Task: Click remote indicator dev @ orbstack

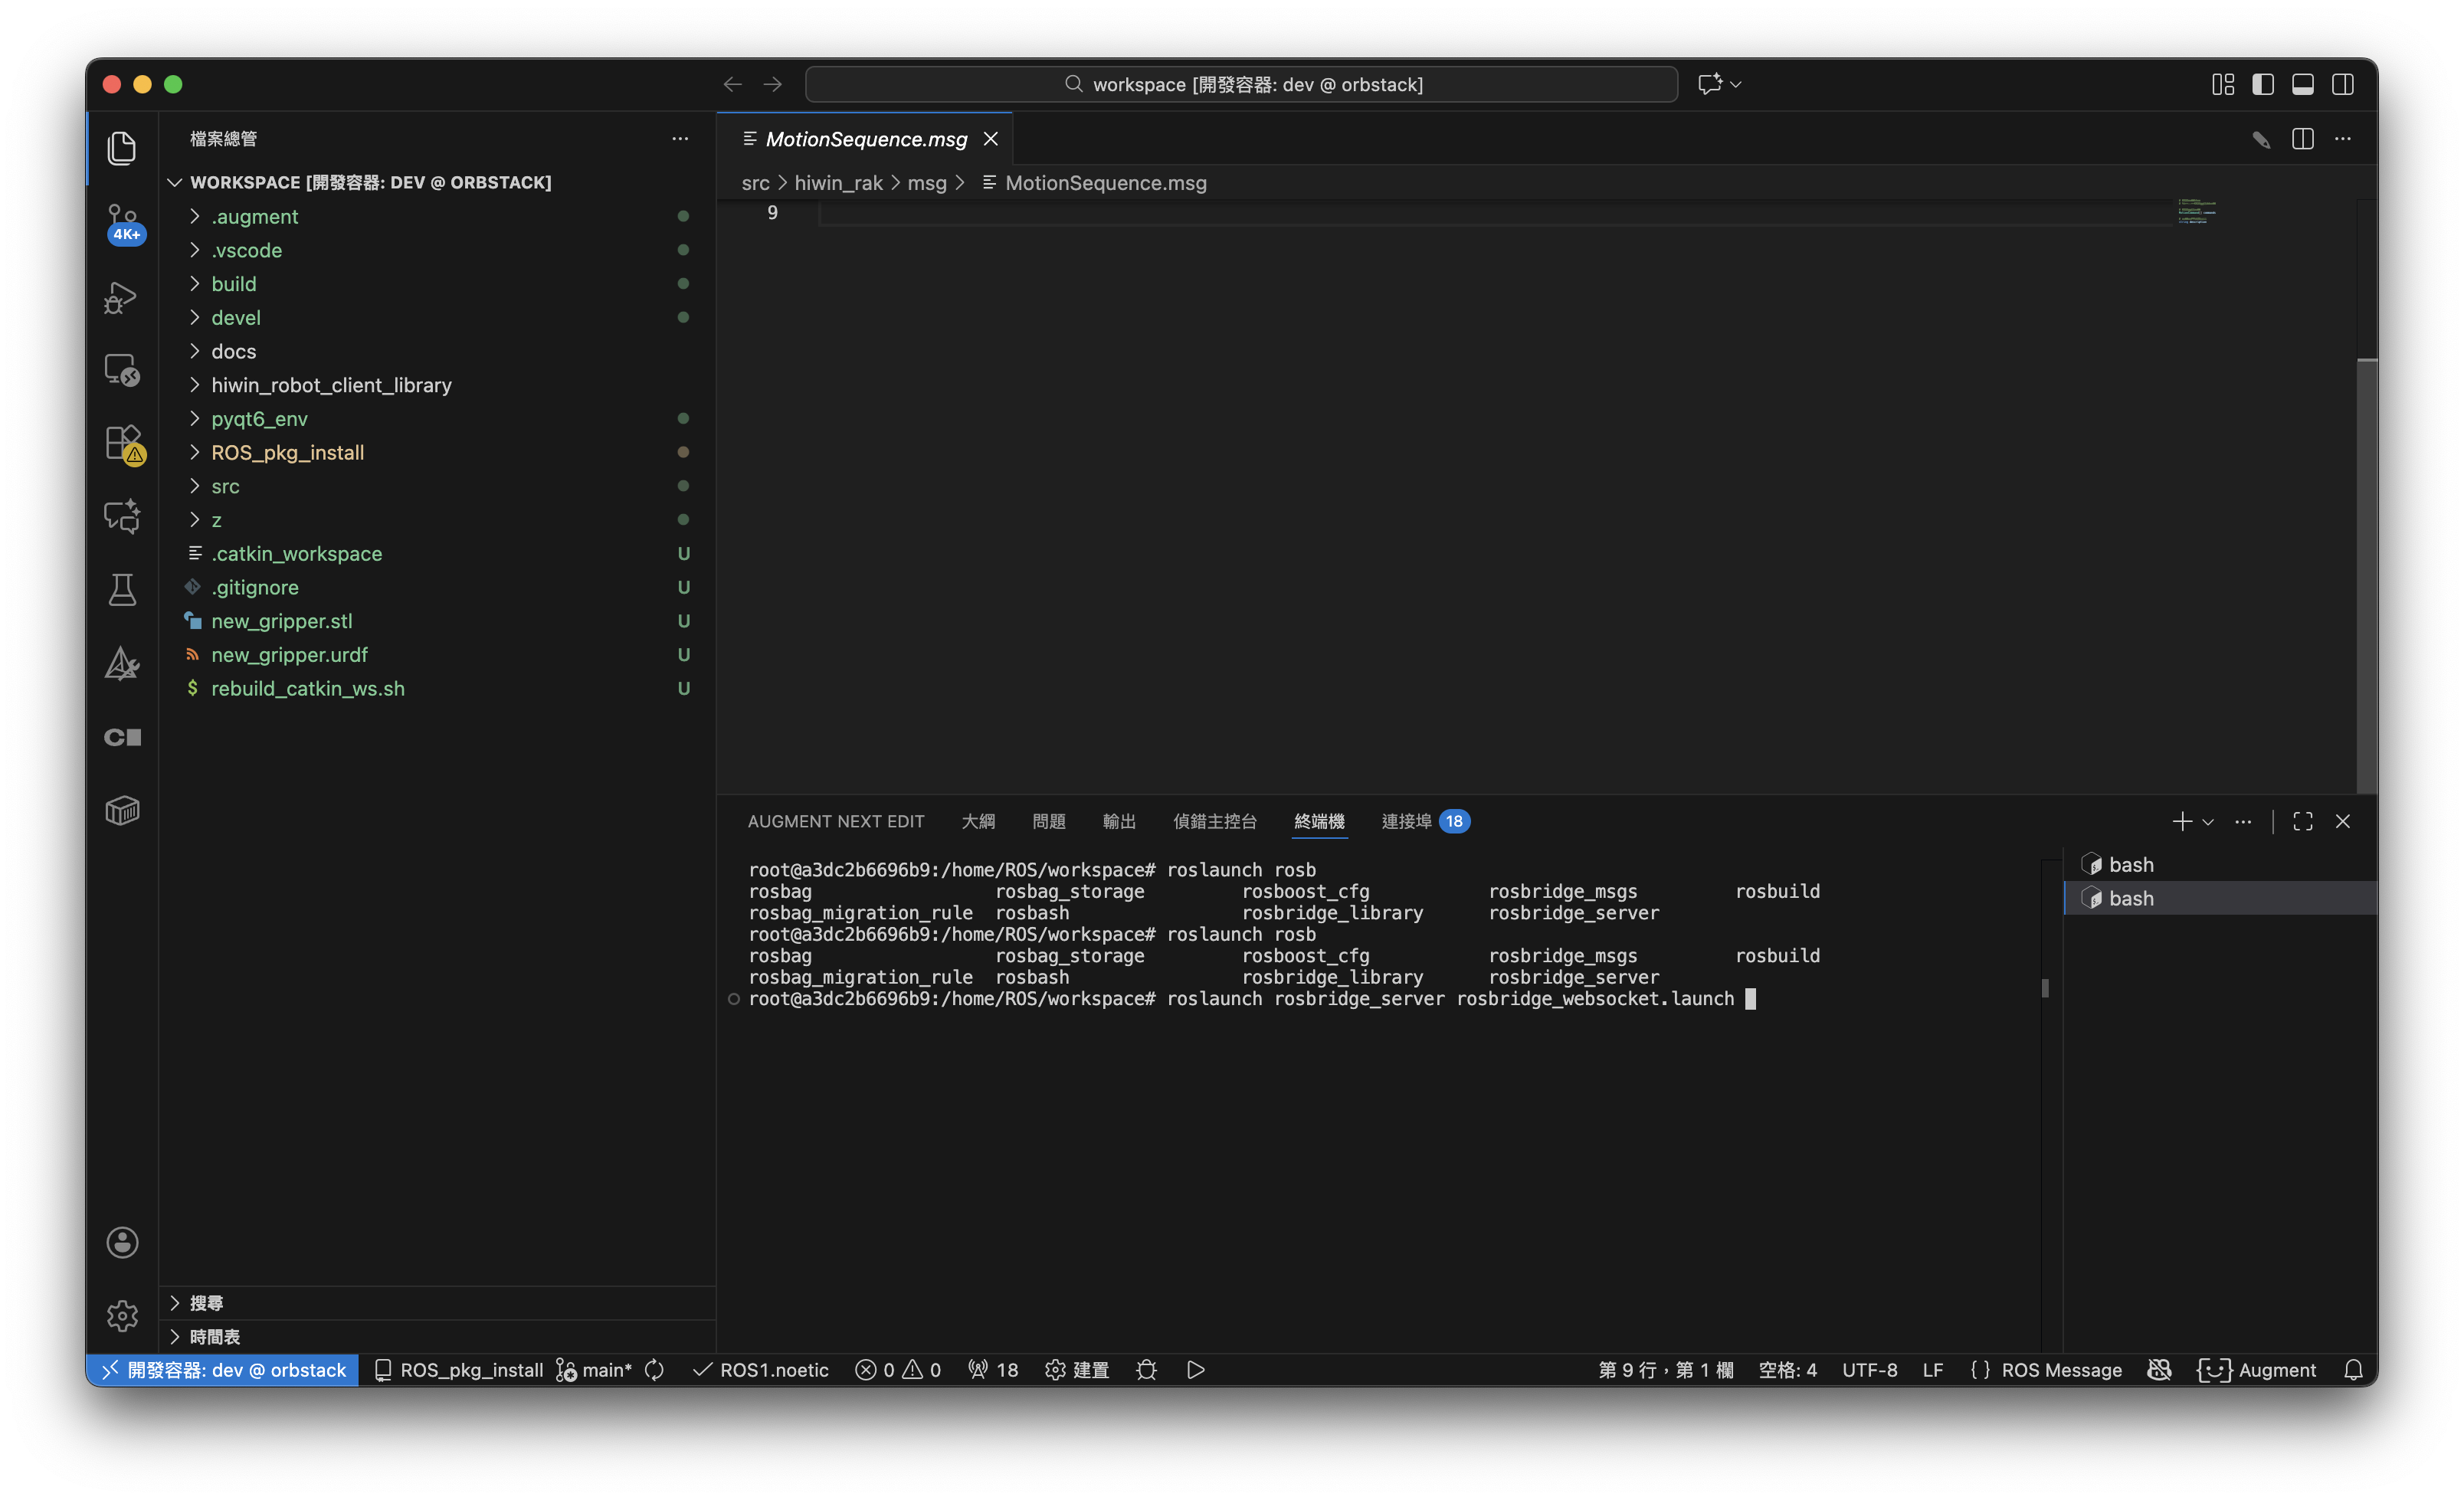Action: tap(223, 1369)
